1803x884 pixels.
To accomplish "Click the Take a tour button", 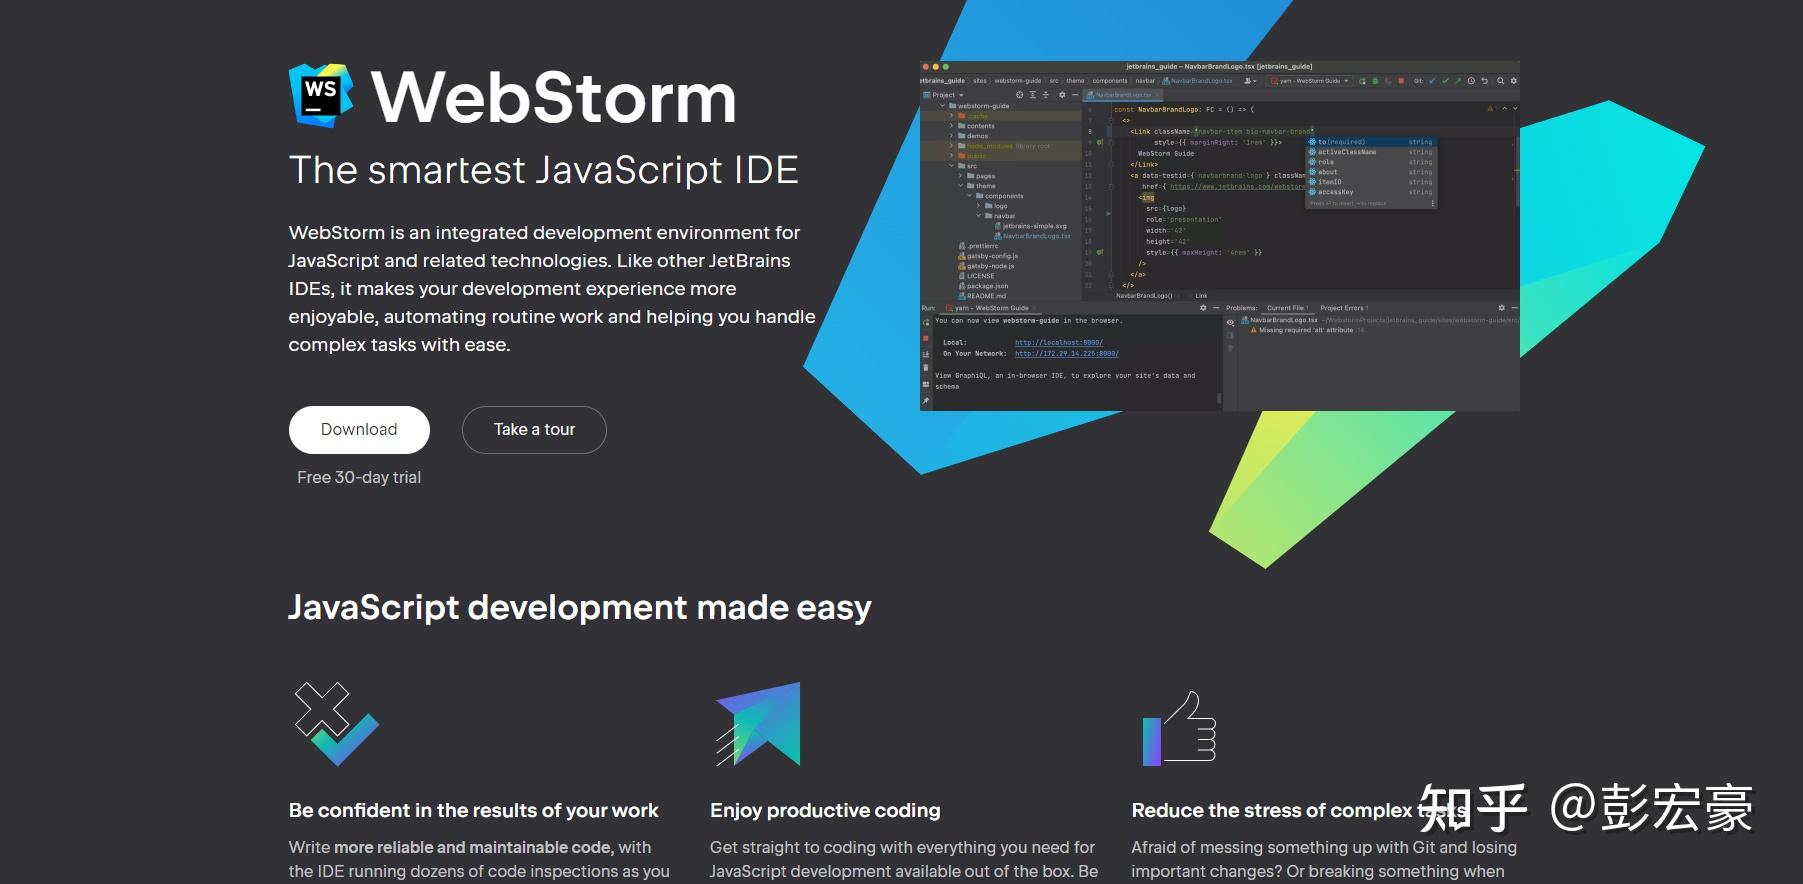I will click(534, 430).
